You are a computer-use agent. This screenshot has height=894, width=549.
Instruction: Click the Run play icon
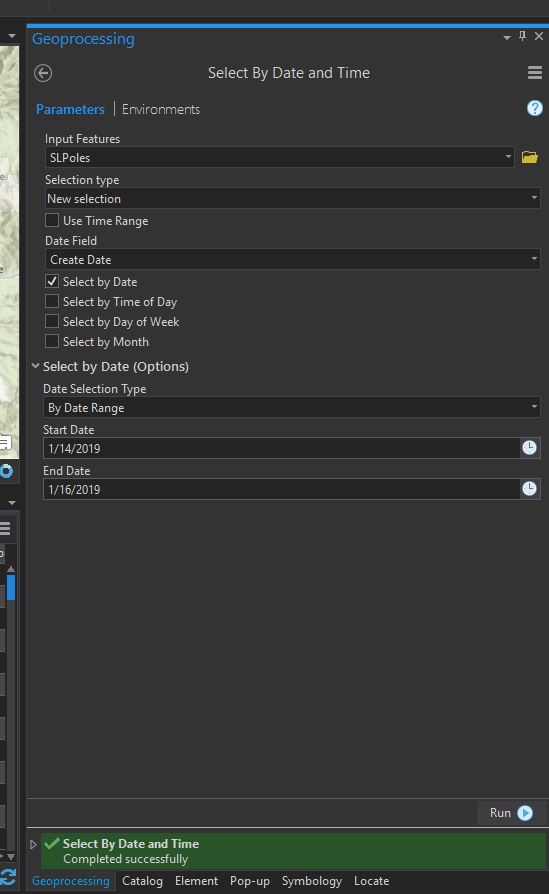[525, 812]
